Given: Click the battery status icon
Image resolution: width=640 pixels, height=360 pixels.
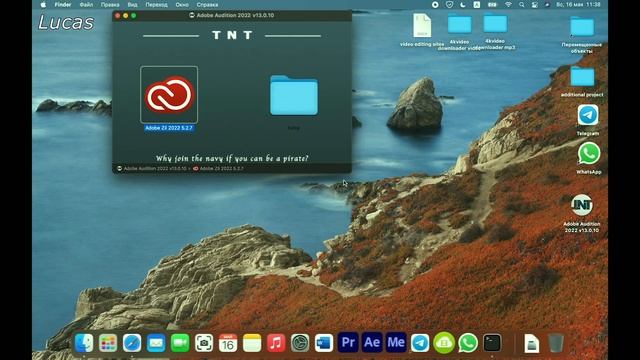Looking at the screenshot, I should [492, 5].
